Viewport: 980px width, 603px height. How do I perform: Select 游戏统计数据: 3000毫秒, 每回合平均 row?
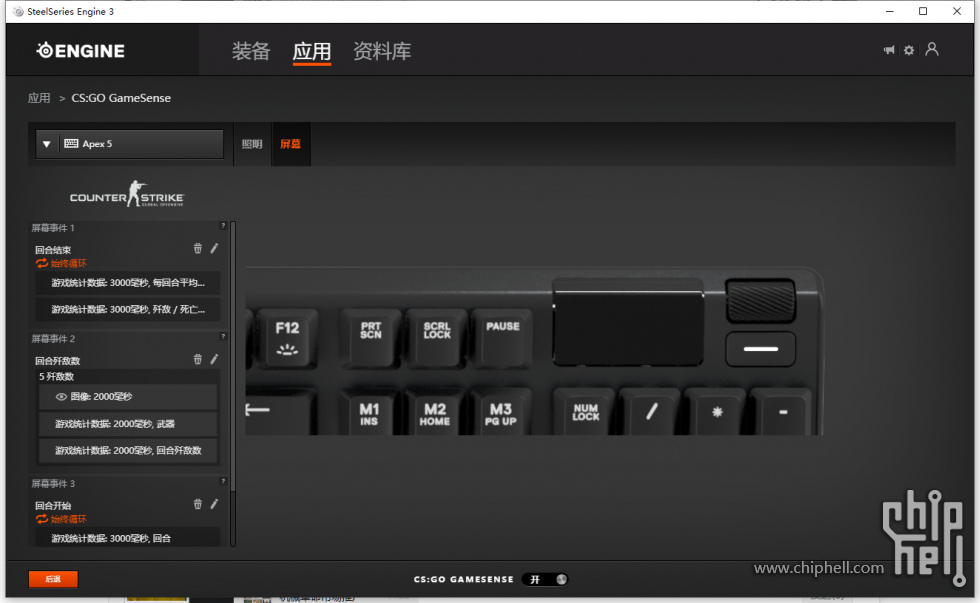tap(128, 282)
